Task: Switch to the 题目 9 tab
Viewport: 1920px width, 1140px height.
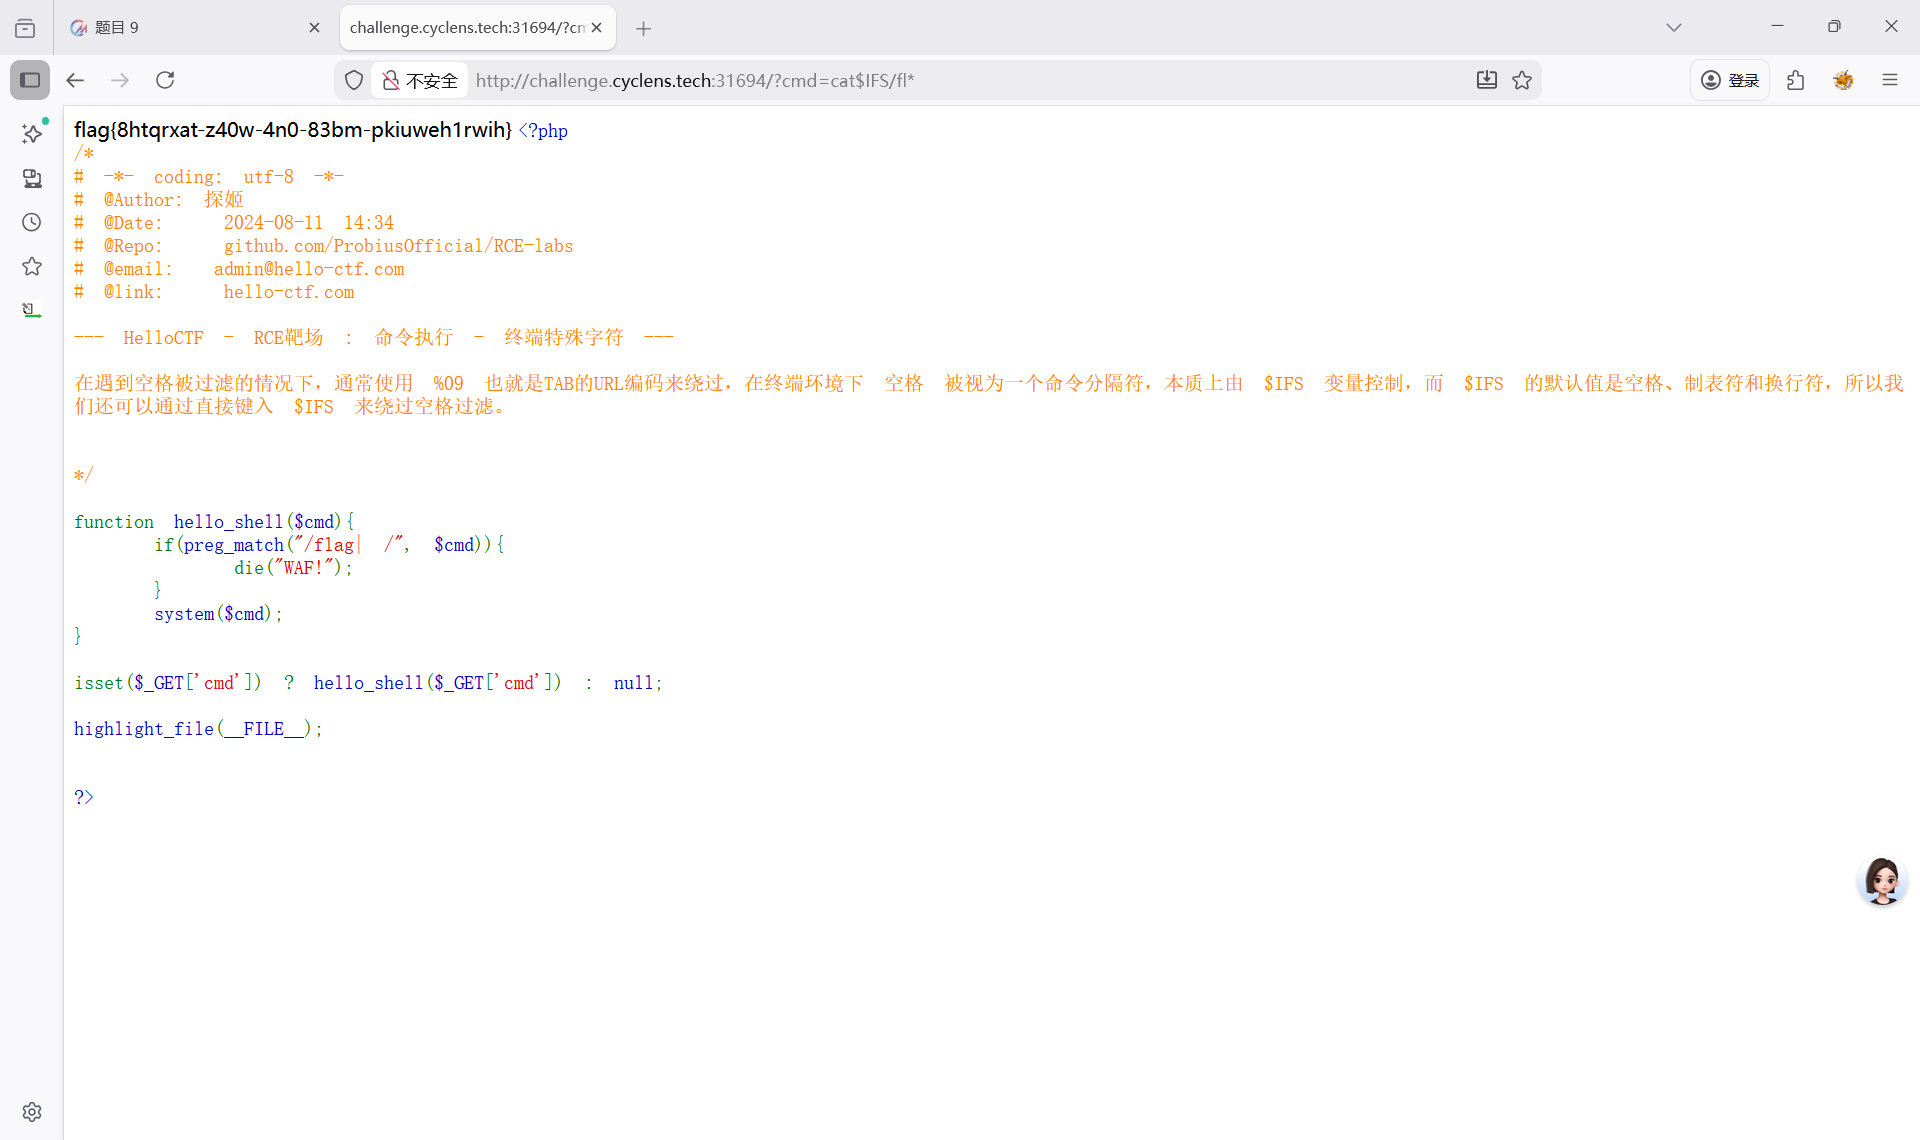Action: click(195, 28)
